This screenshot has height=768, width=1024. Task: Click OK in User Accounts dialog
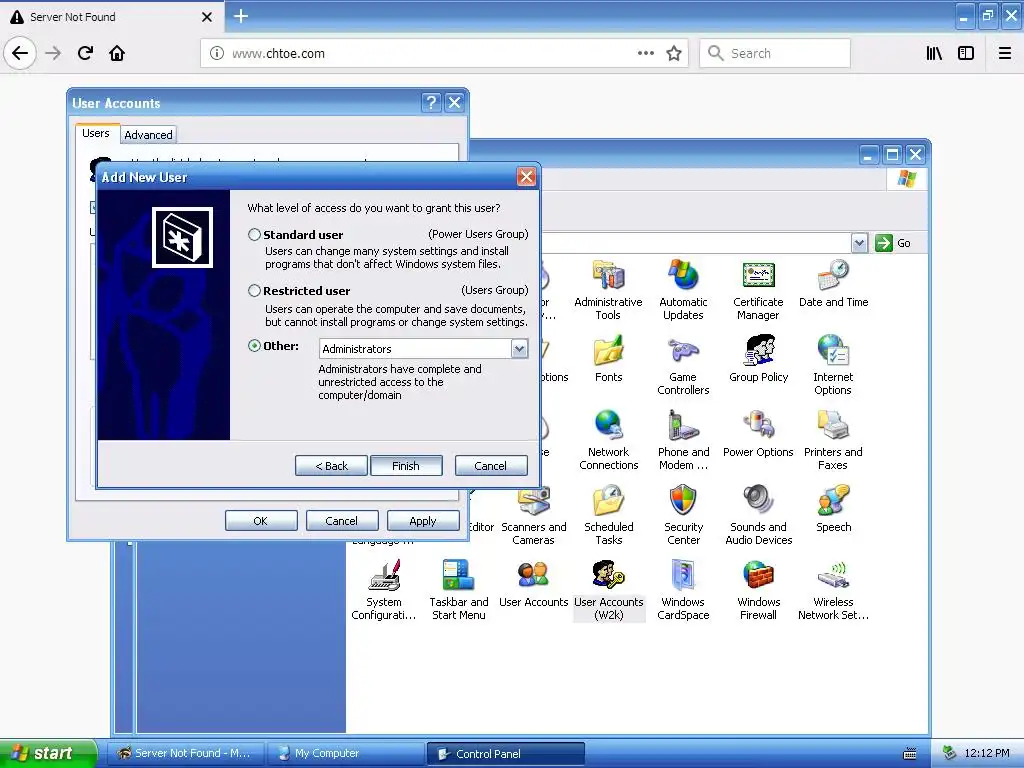261,520
